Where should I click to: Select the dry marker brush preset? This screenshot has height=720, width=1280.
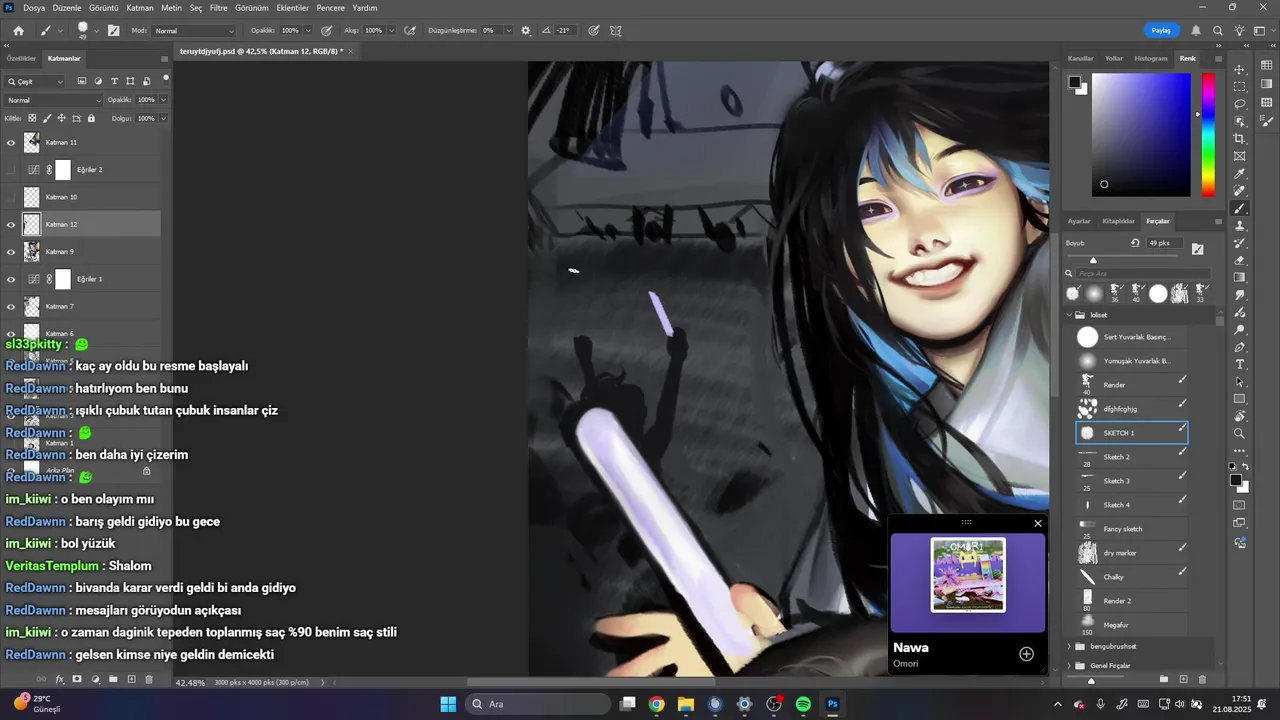pos(1131,553)
